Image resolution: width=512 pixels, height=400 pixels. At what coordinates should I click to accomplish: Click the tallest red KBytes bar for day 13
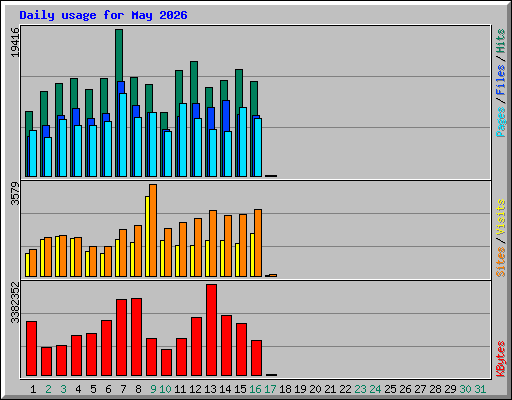[x=211, y=330]
